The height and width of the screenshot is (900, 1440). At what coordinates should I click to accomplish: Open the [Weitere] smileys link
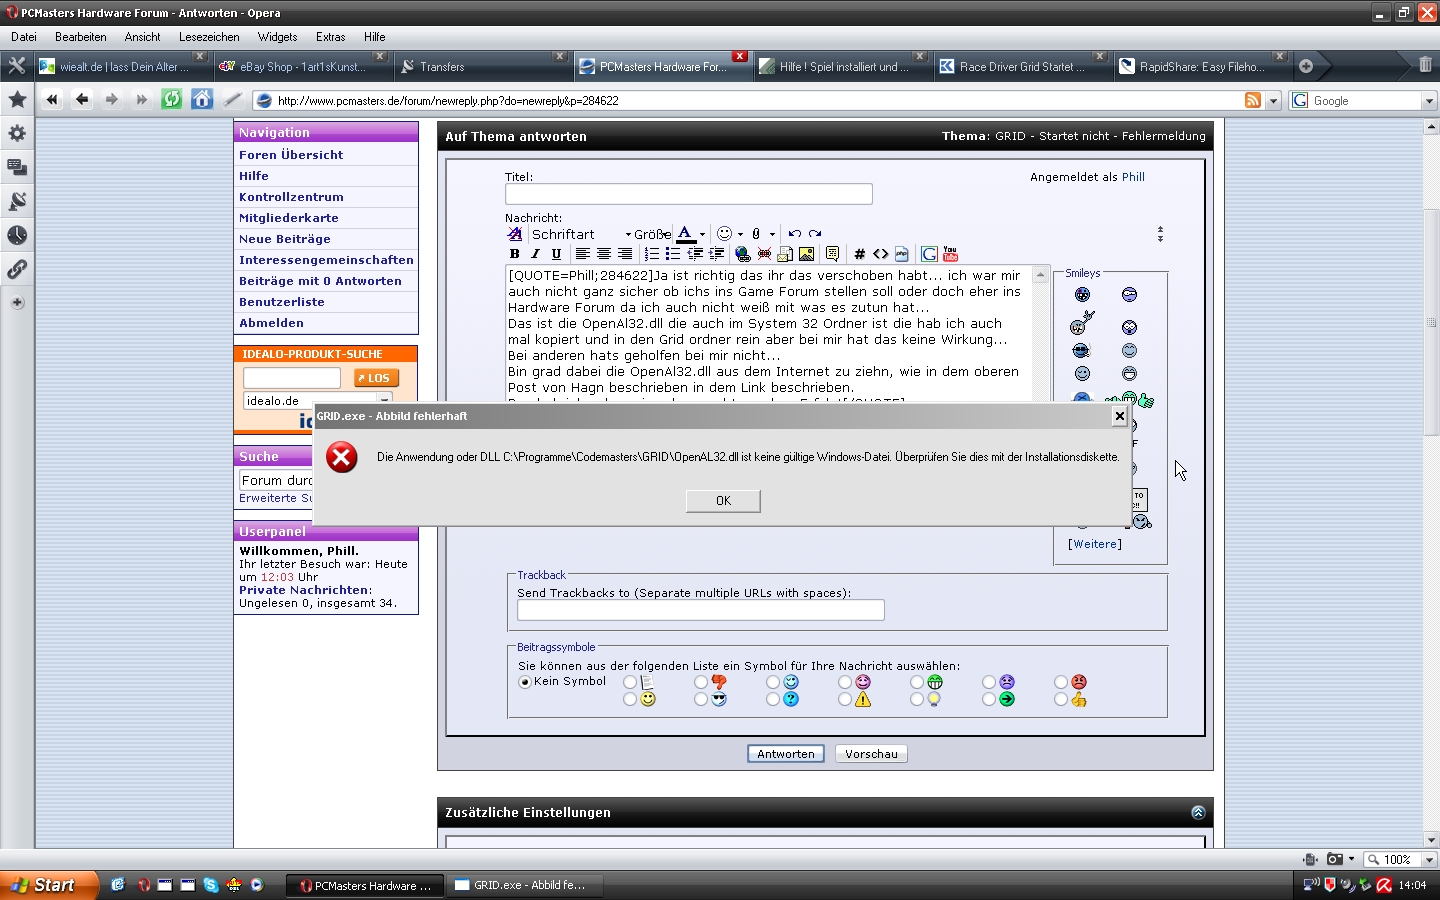(1095, 544)
